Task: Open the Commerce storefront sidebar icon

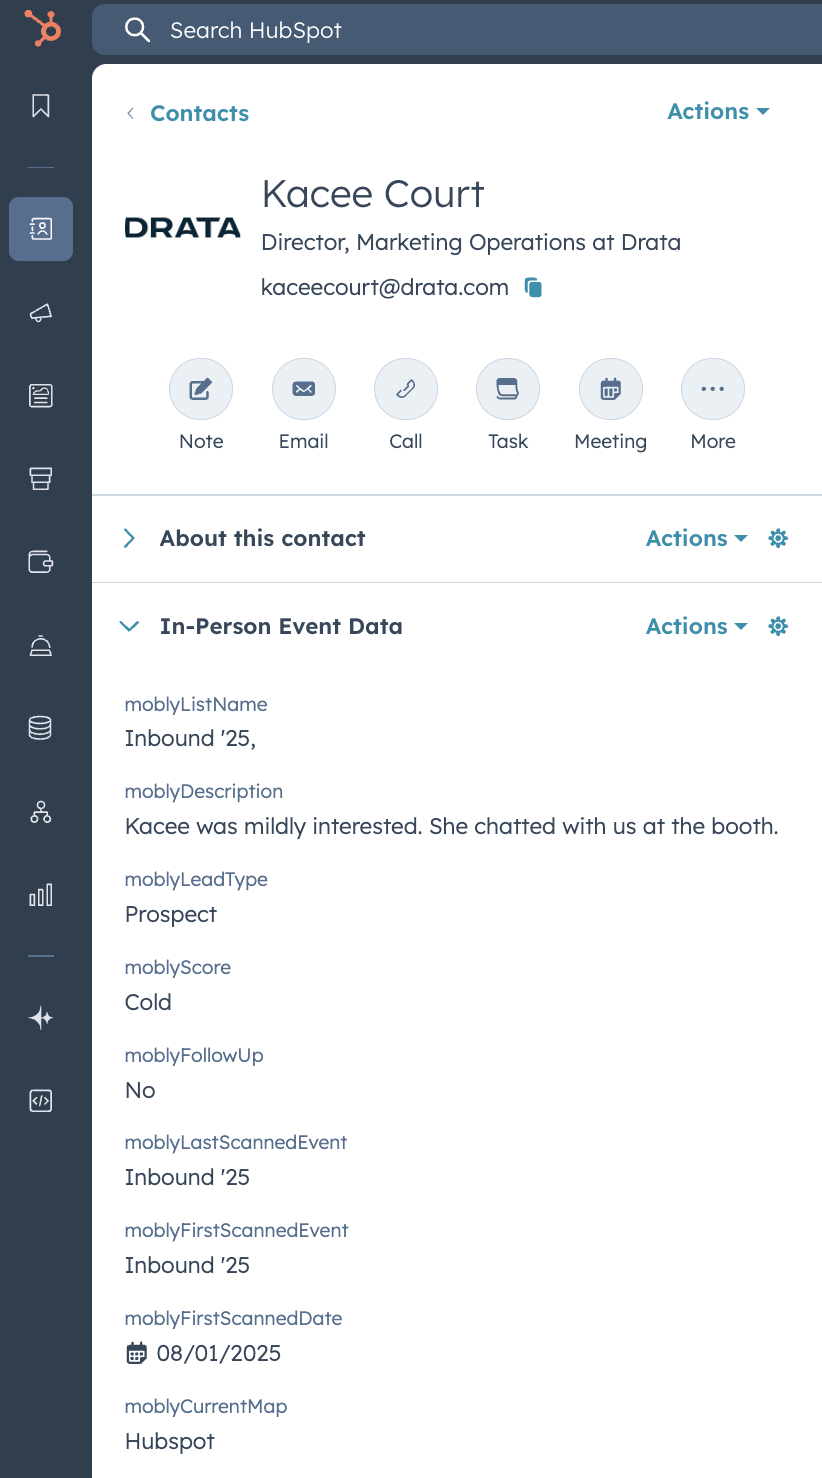Action: tap(41, 479)
